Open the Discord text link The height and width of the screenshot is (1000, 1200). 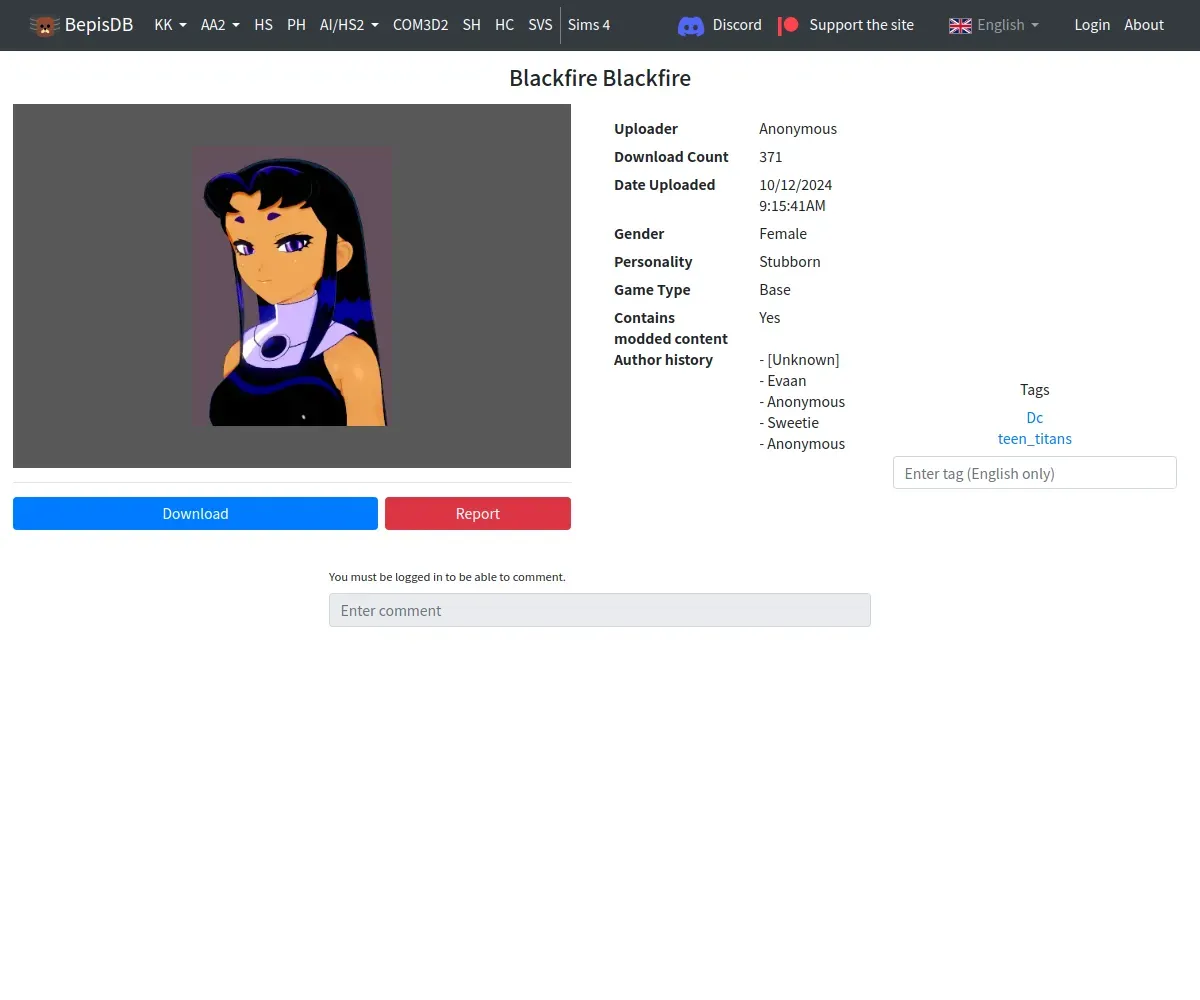coord(737,25)
